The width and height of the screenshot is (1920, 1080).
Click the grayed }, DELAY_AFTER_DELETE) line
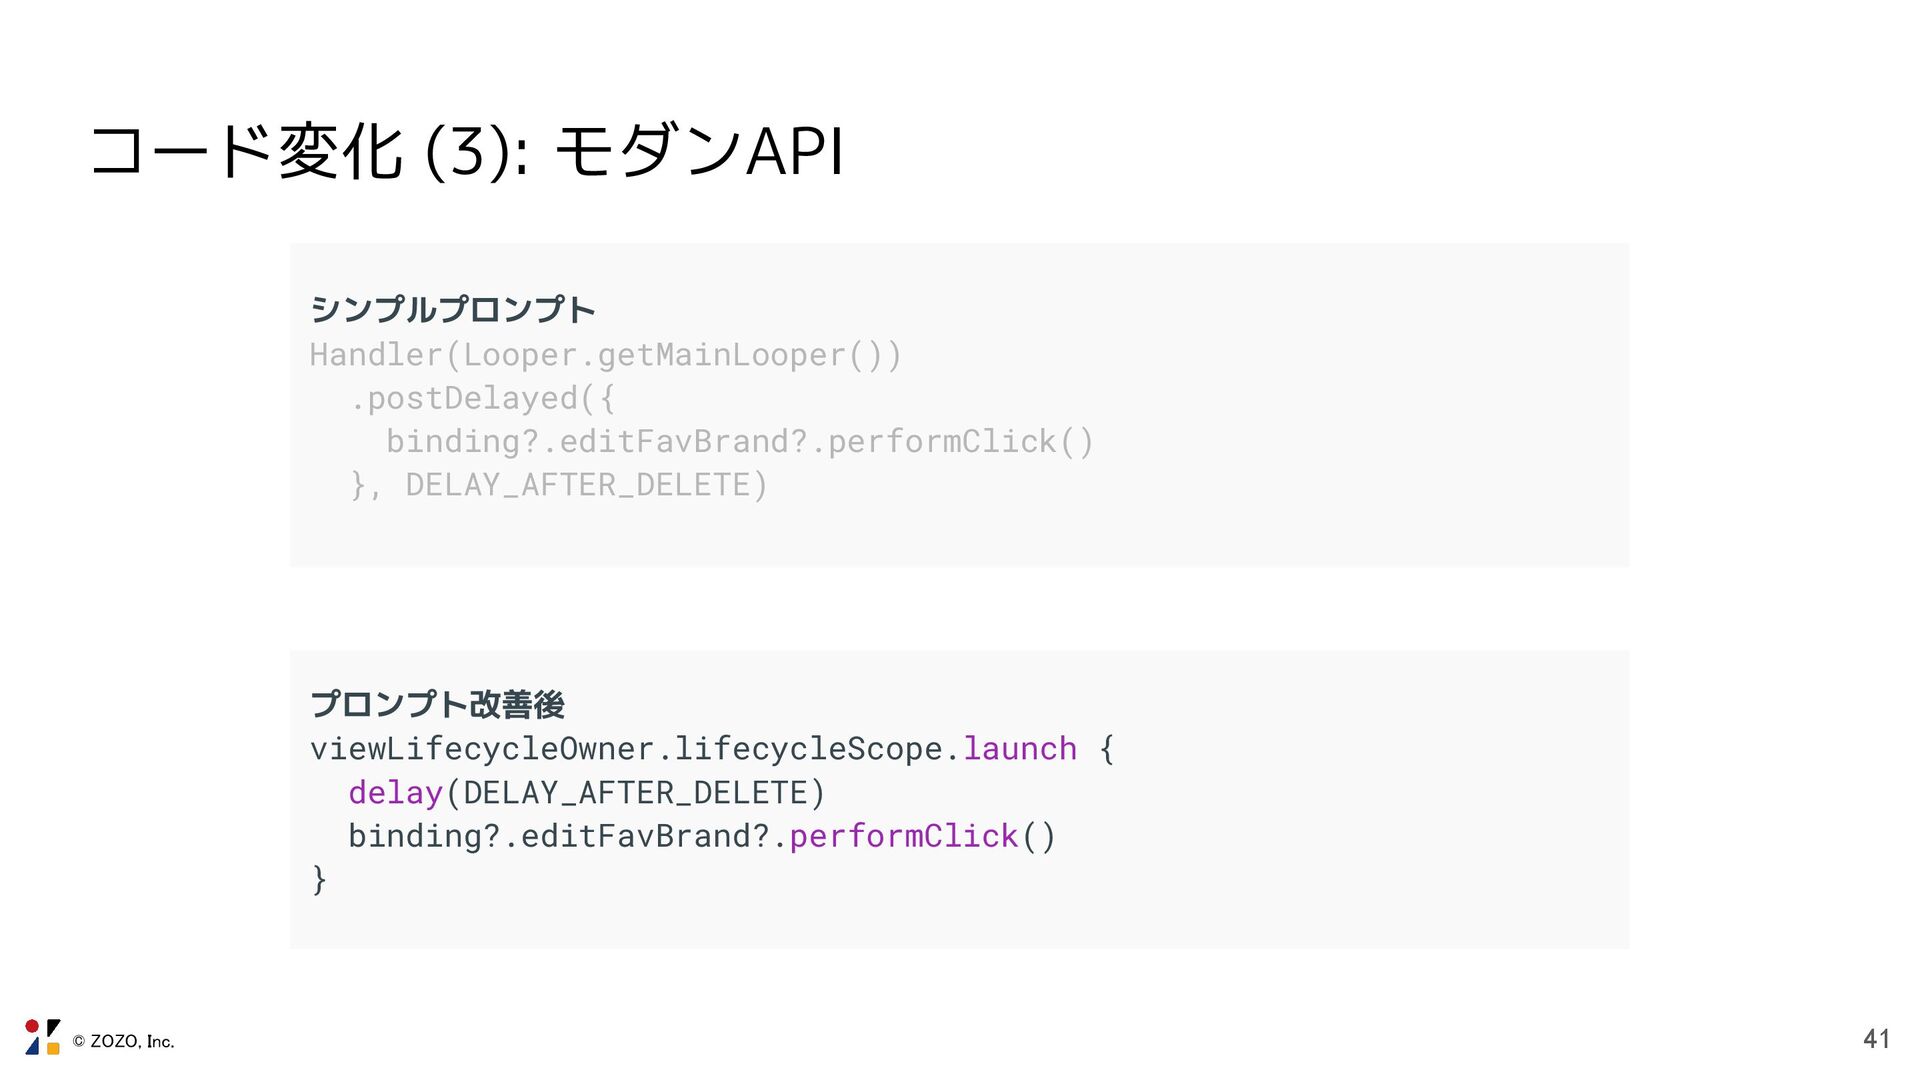click(x=559, y=485)
